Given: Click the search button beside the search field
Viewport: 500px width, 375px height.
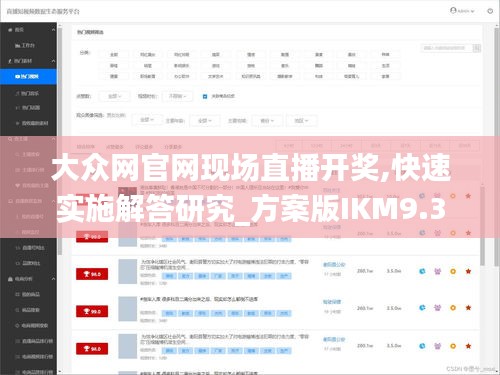Looking at the screenshot, I should point(477,48).
